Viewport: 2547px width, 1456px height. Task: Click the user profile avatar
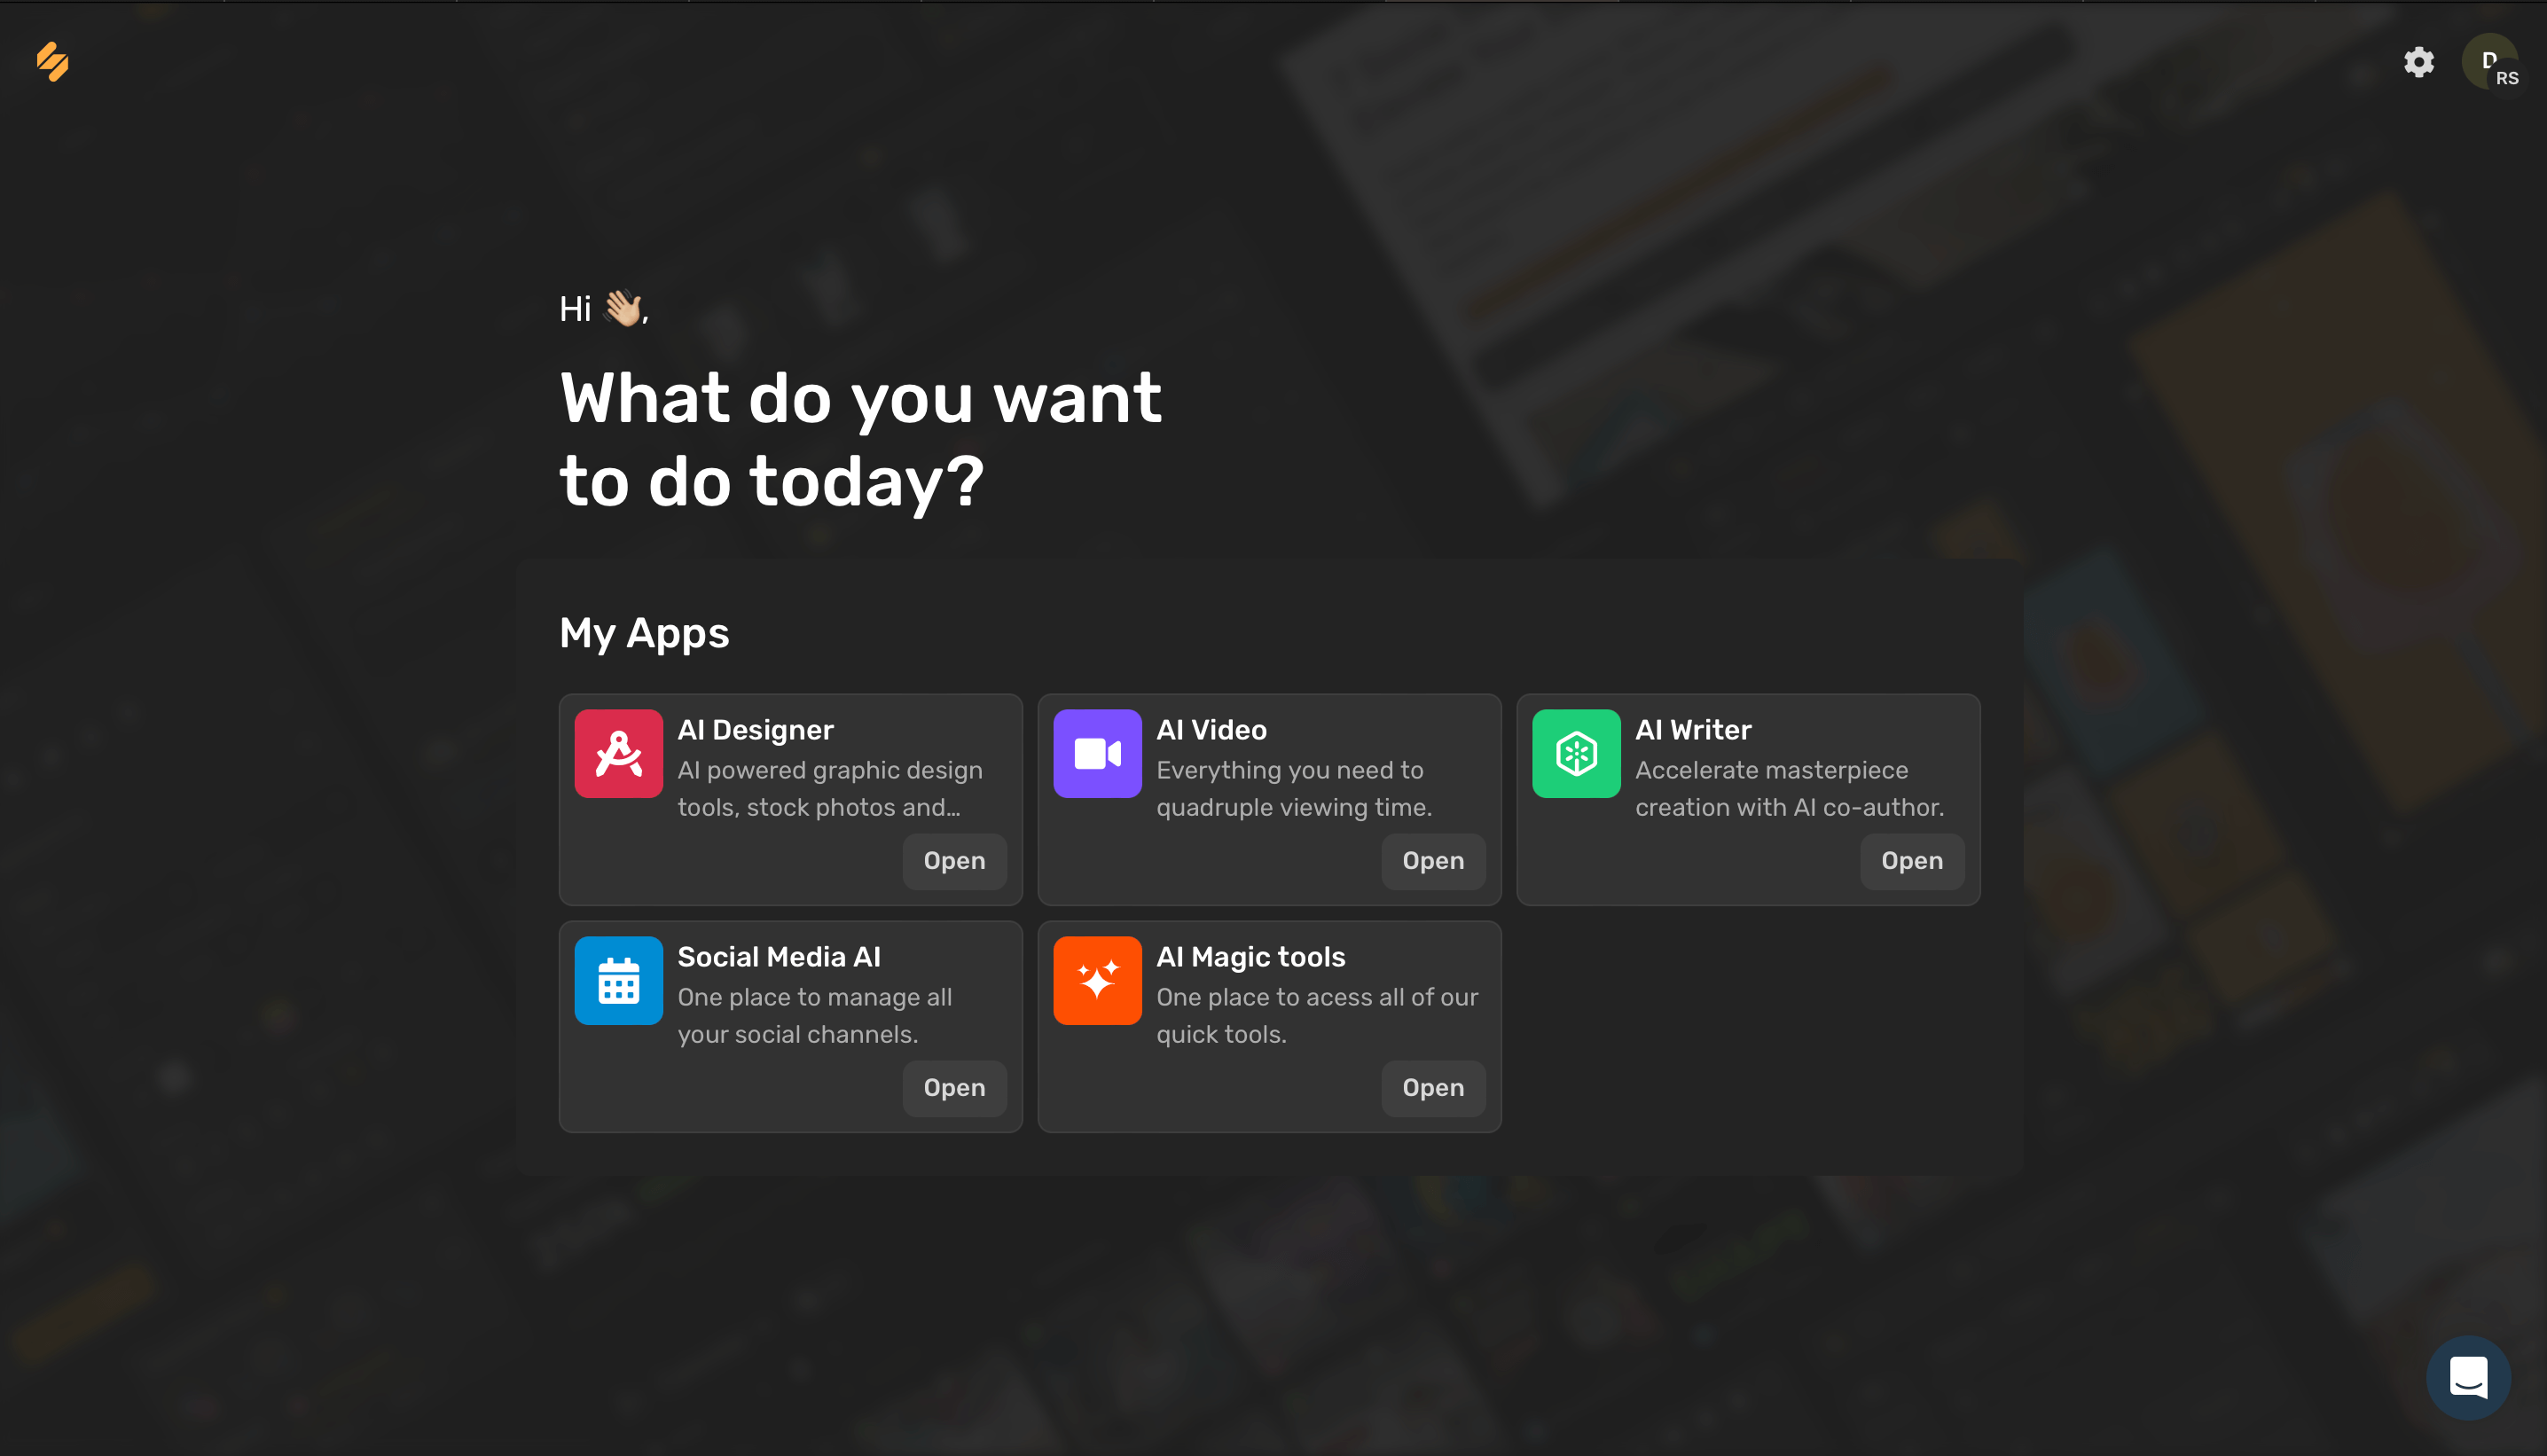coord(2488,61)
